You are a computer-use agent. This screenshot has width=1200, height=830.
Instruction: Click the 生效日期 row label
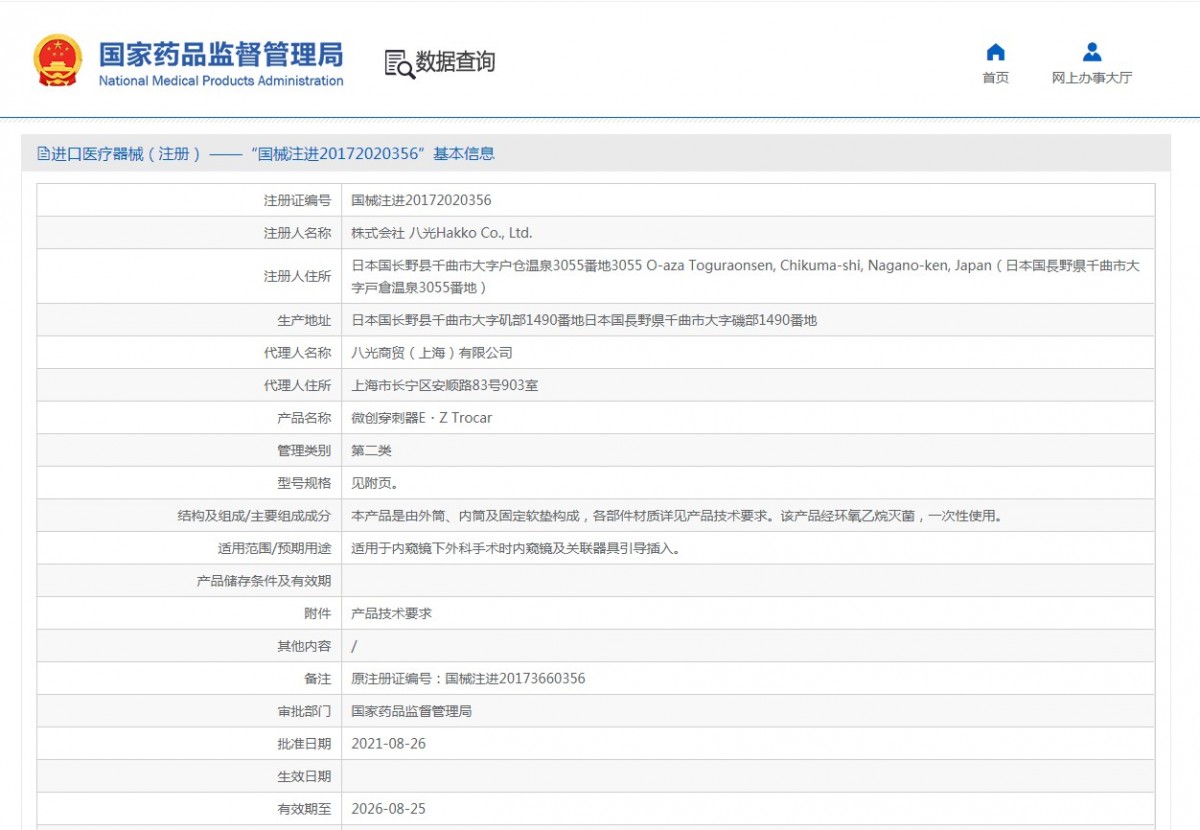point(304,776)
